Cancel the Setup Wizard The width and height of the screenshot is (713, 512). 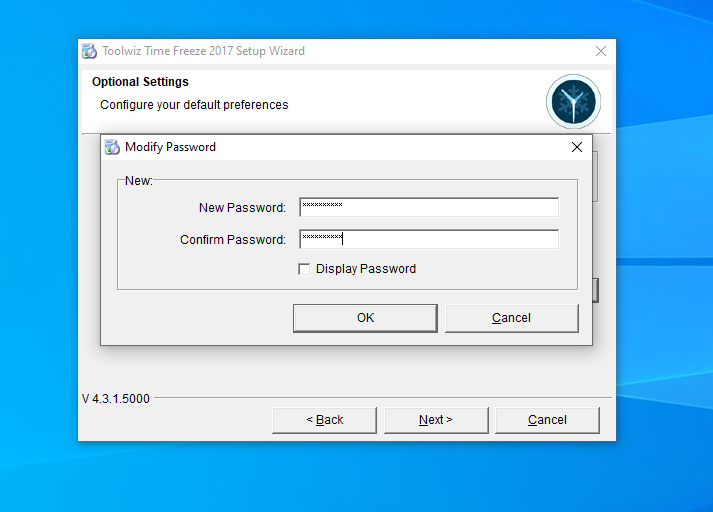click(547, 420)
